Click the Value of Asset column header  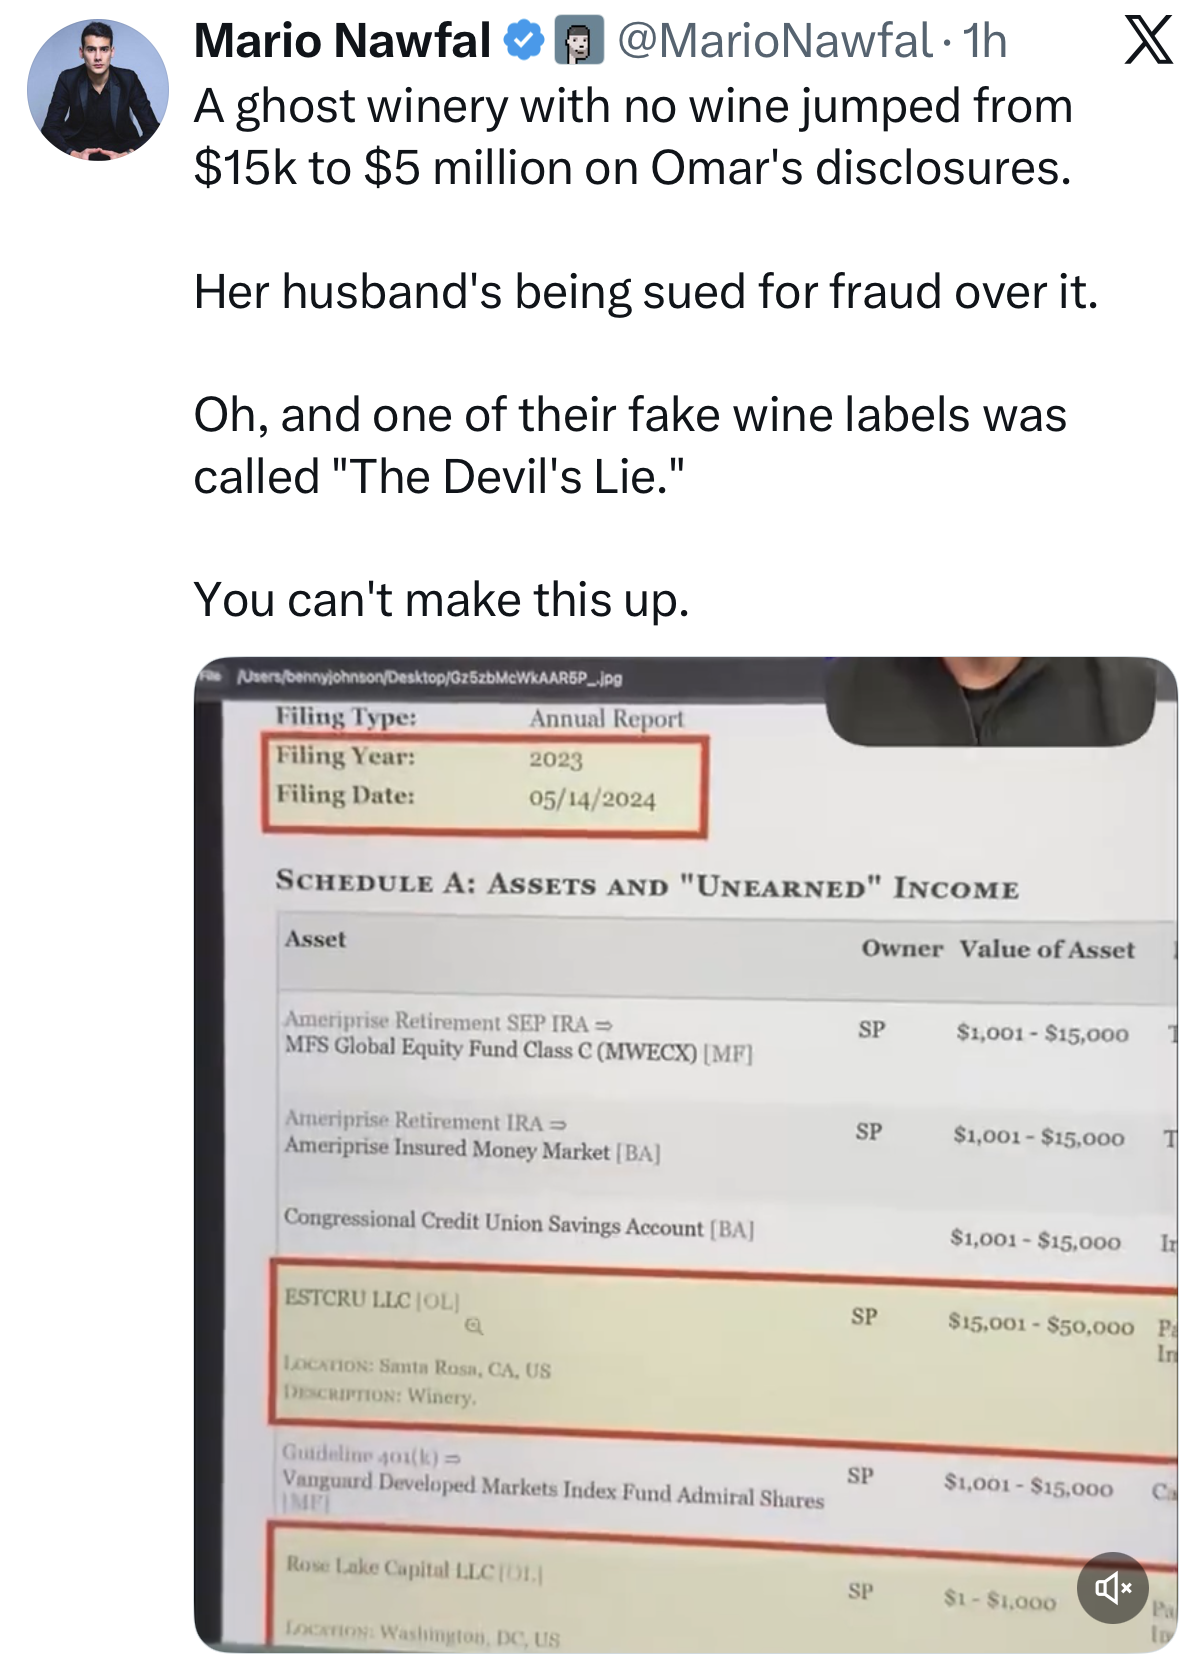pyautogui.click(x=1047, y=949)
